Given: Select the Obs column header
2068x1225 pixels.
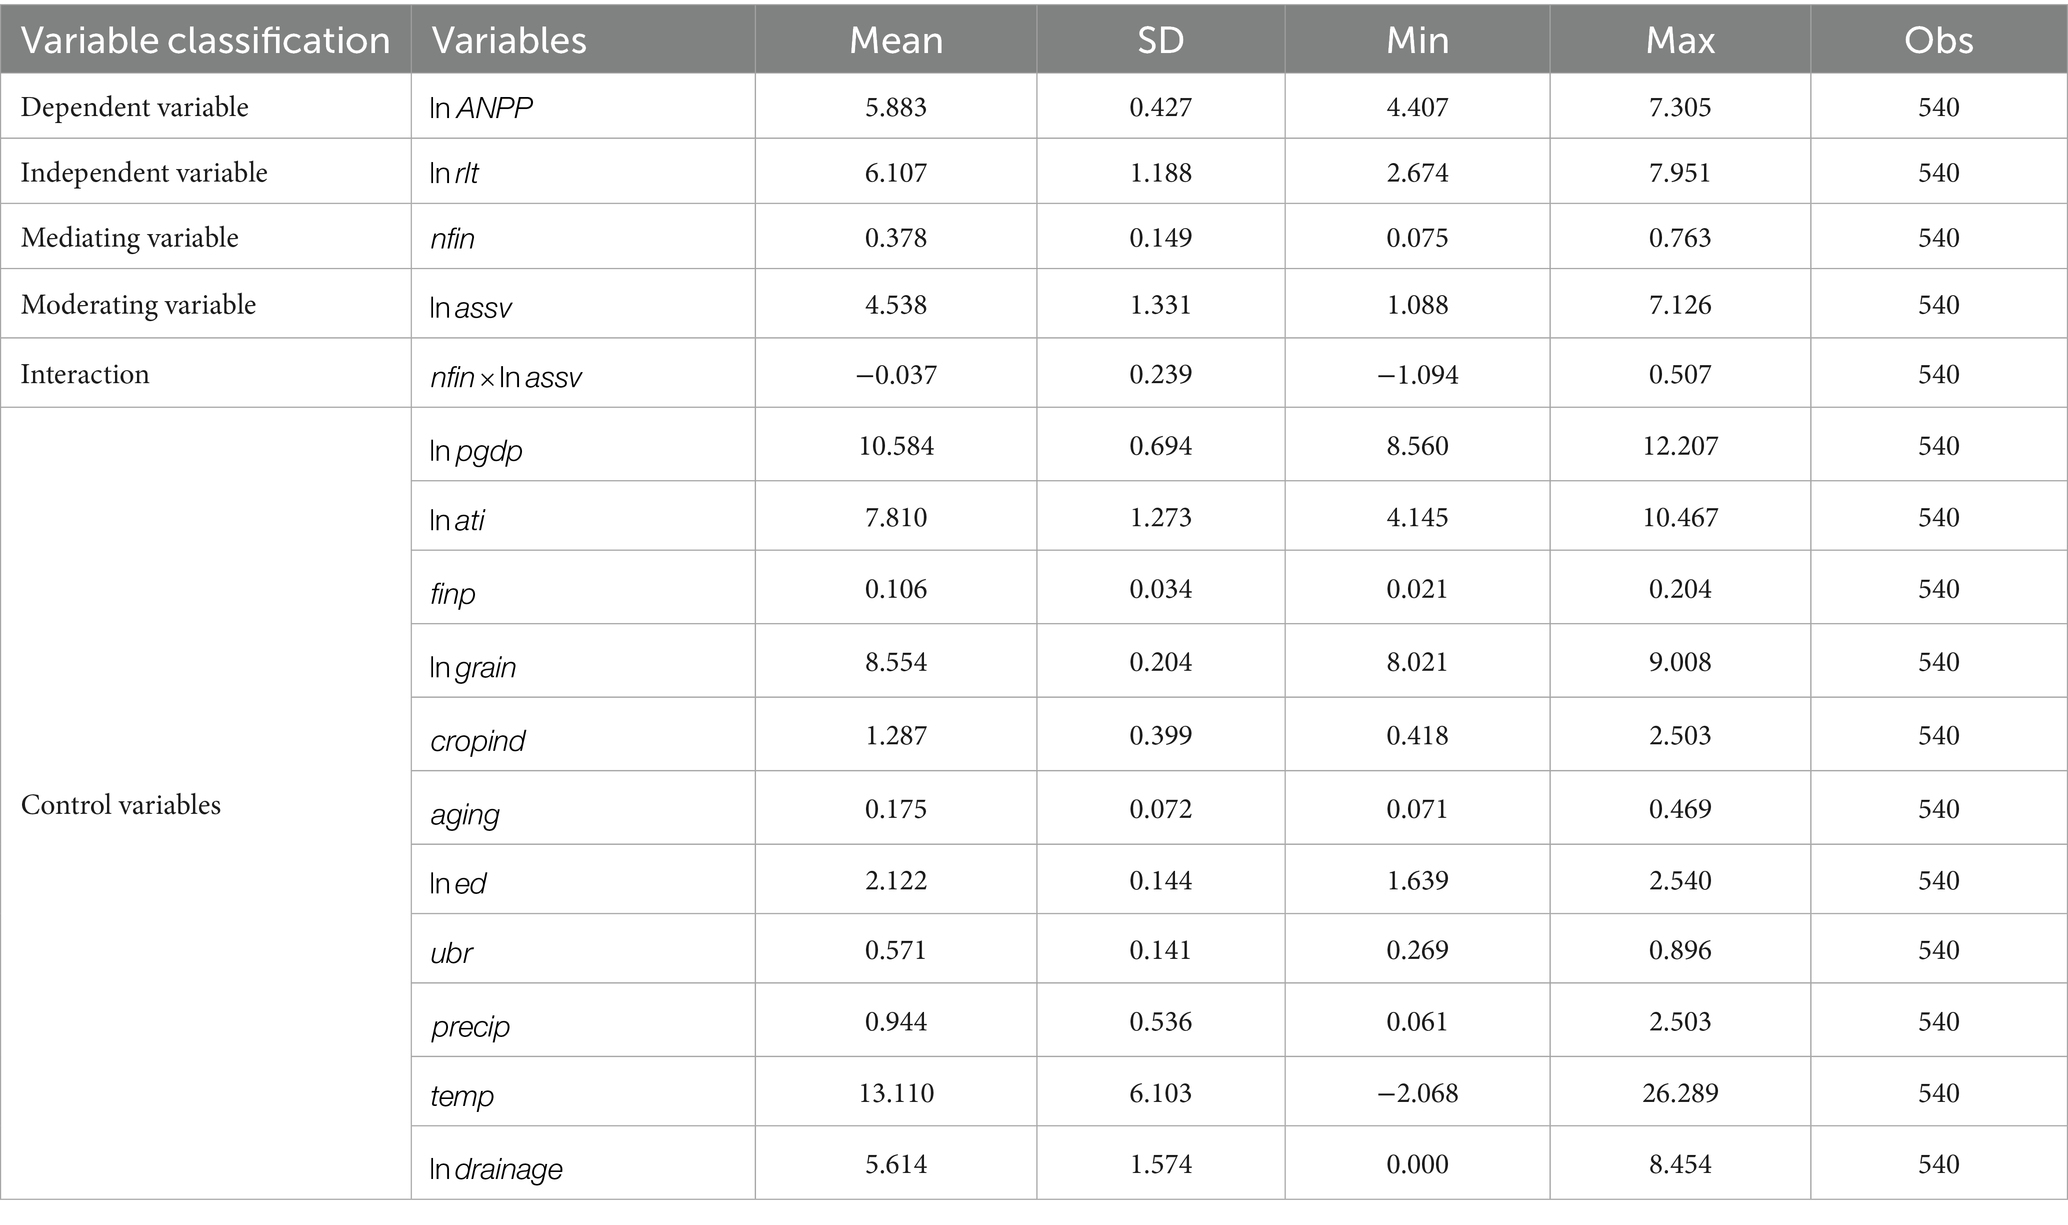Looking at the screenshot, I should click(x=1938, y=40).
